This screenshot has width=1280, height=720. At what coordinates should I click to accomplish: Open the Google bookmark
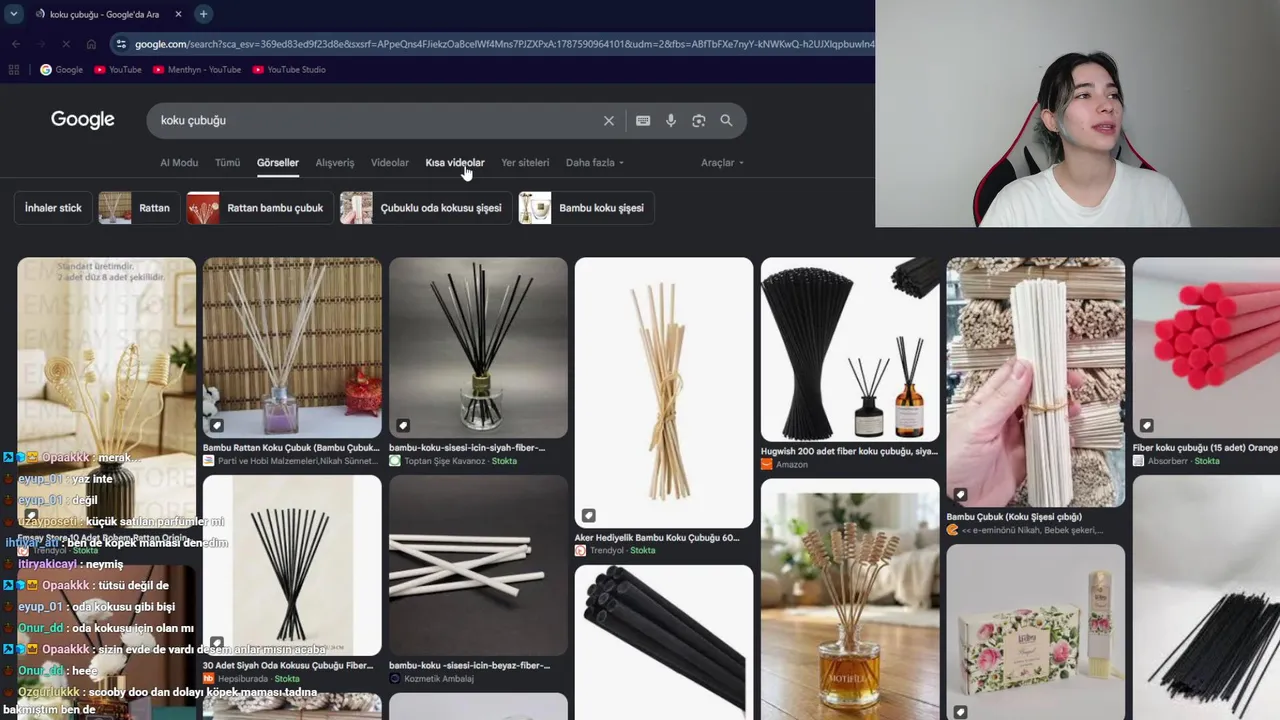tap(61, 70)
